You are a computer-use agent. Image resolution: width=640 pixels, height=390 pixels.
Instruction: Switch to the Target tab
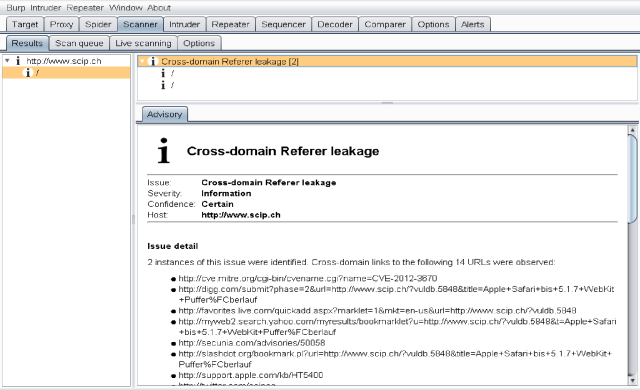(x=25, y=24)
